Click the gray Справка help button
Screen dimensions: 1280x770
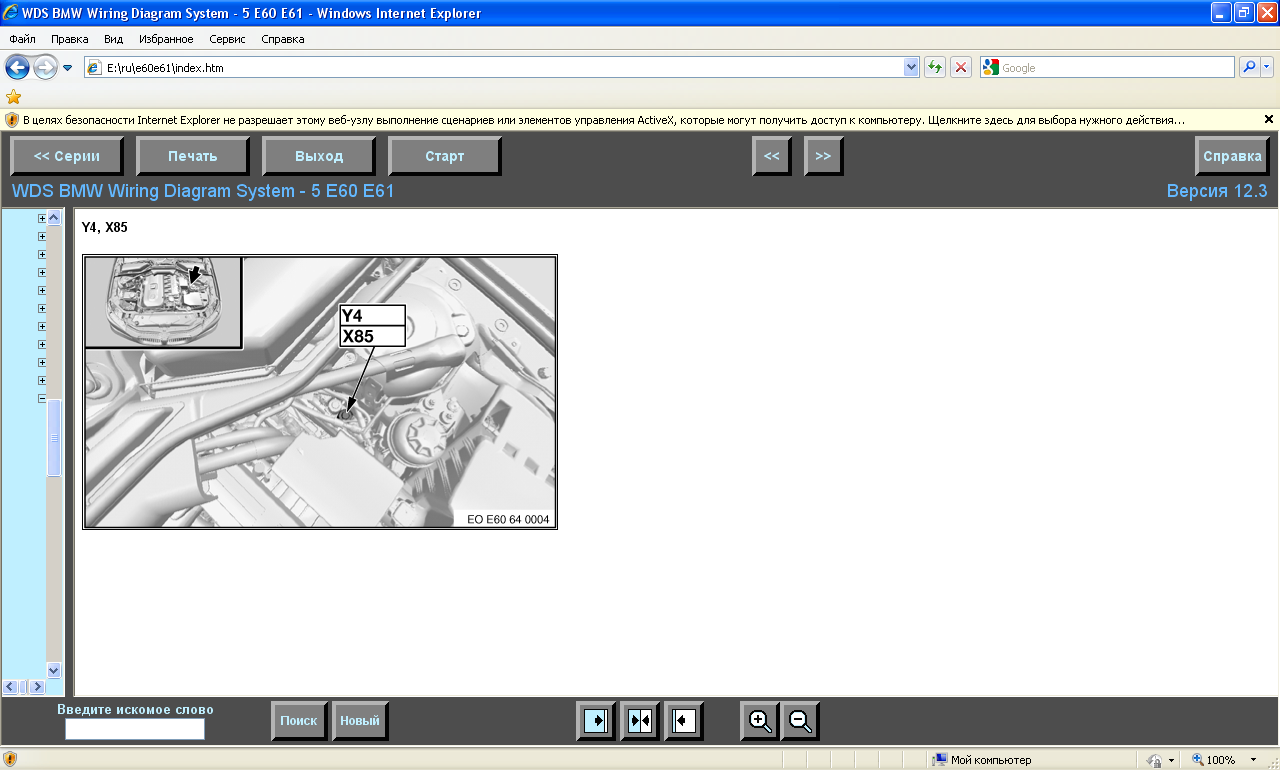tap(1232, 156)
